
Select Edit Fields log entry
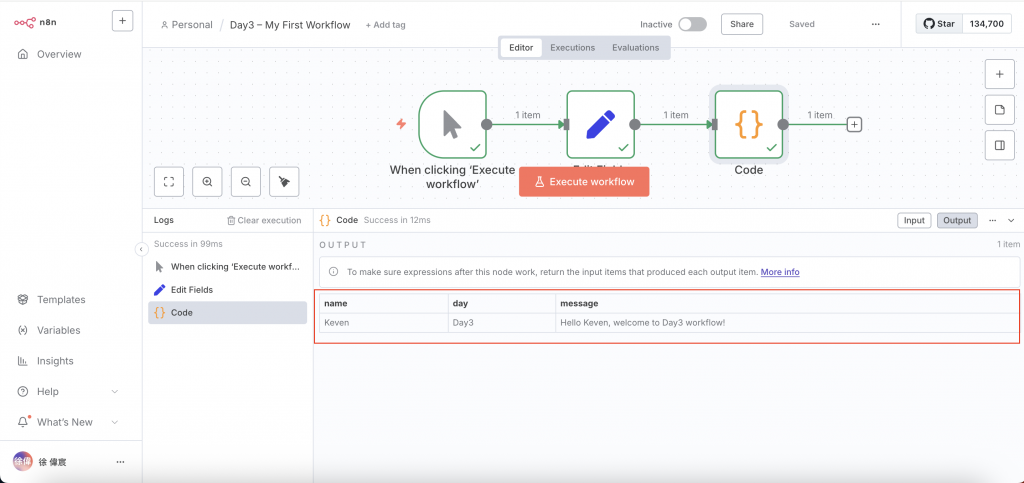tap(227, 290)
